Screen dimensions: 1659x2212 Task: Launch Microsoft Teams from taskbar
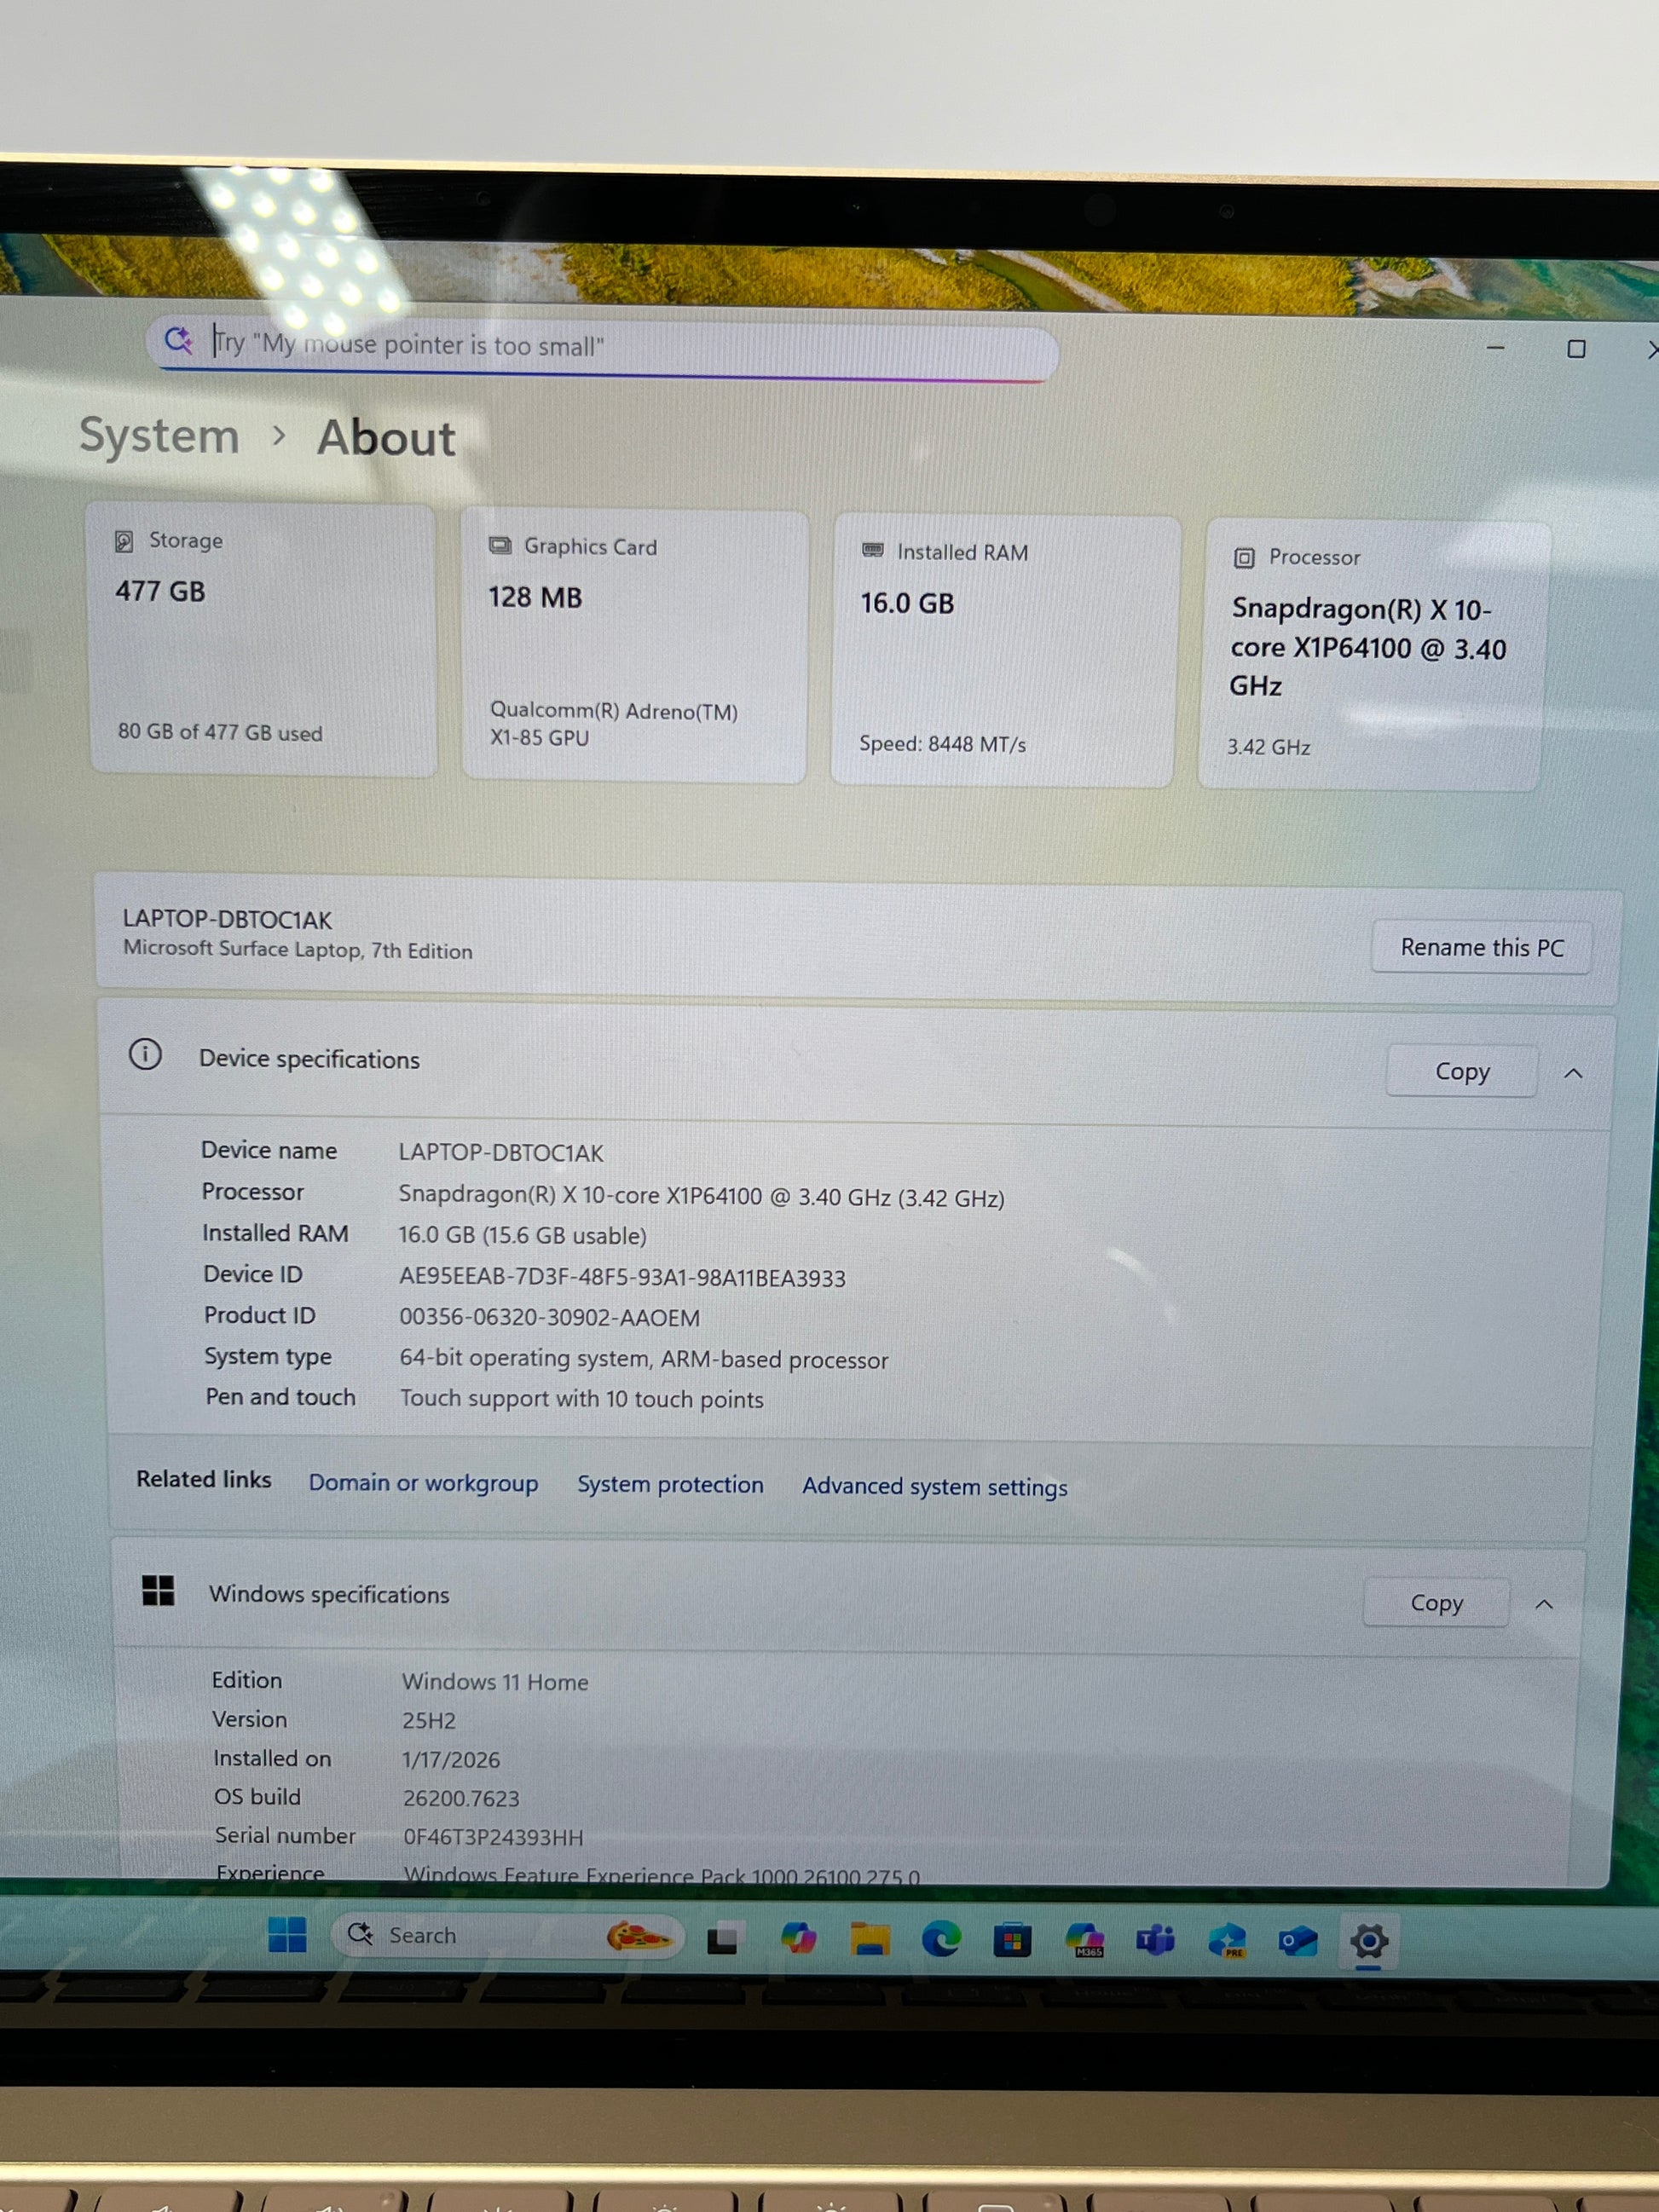(1155, 1941)
